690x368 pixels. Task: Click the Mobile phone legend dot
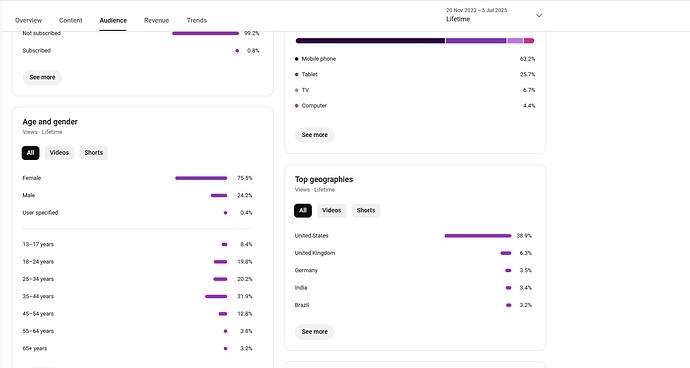[x=297, y=59]
